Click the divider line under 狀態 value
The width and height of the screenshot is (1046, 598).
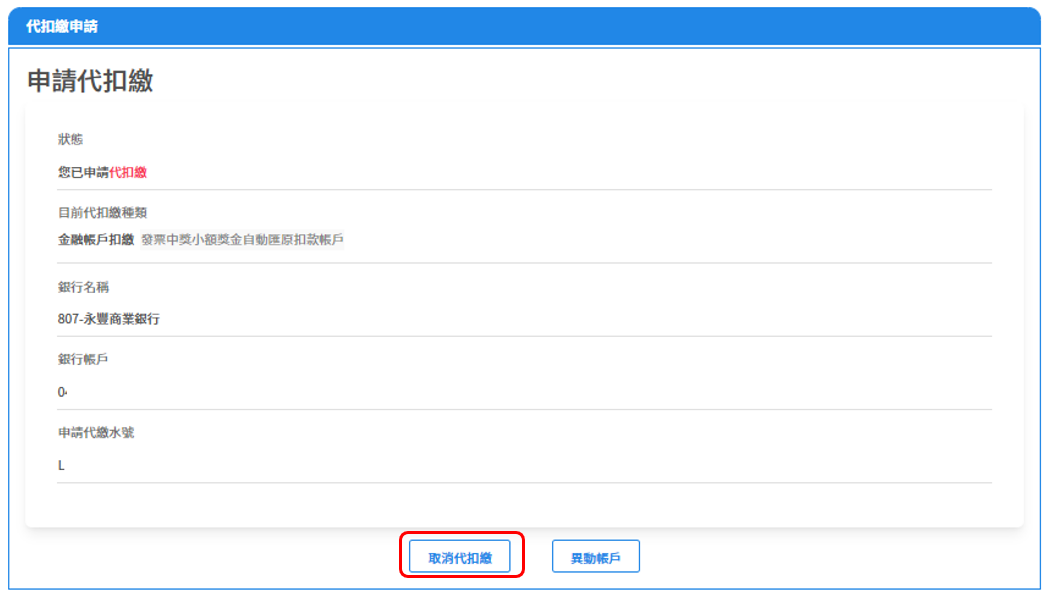[x=524, y=189]
